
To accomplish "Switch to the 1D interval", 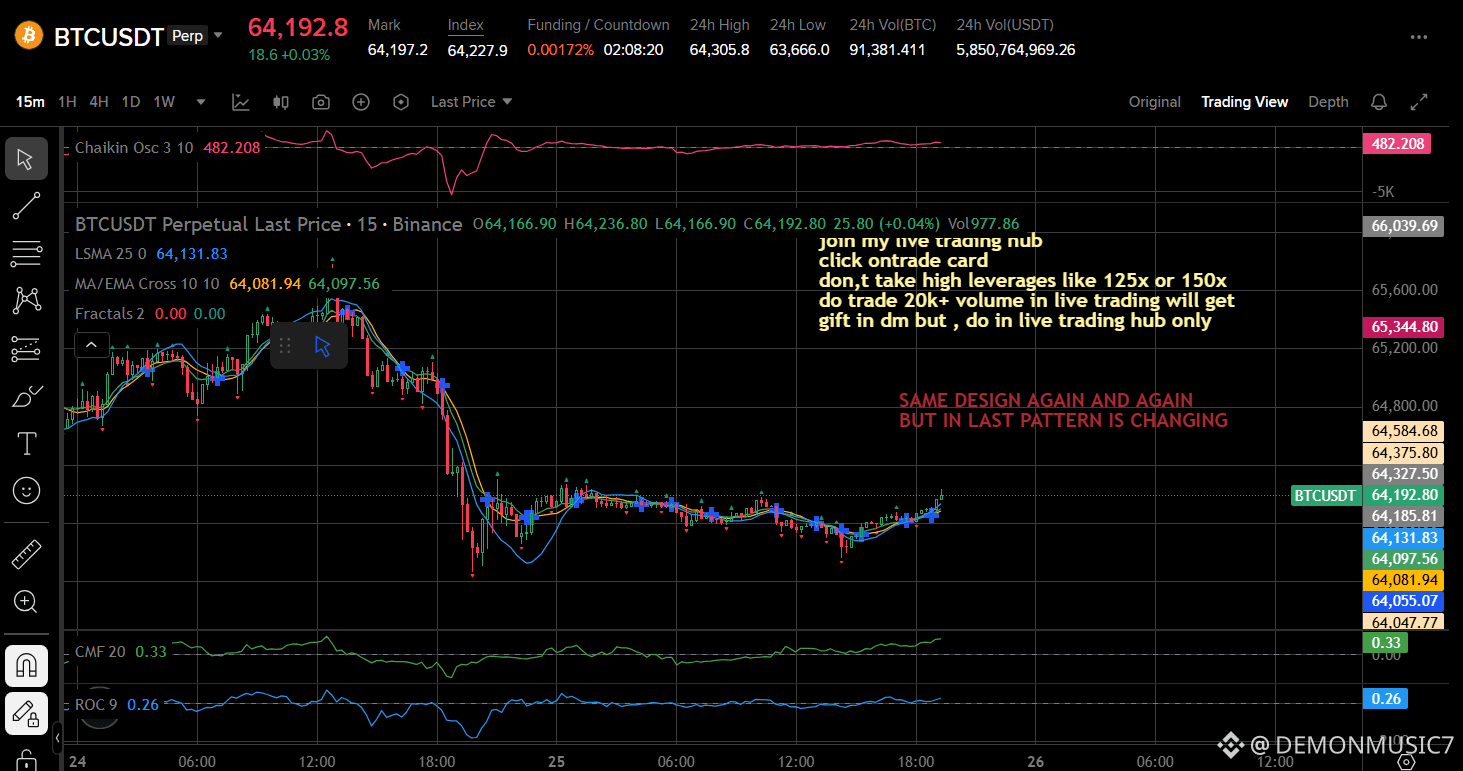I will click(x=131, y=102).
